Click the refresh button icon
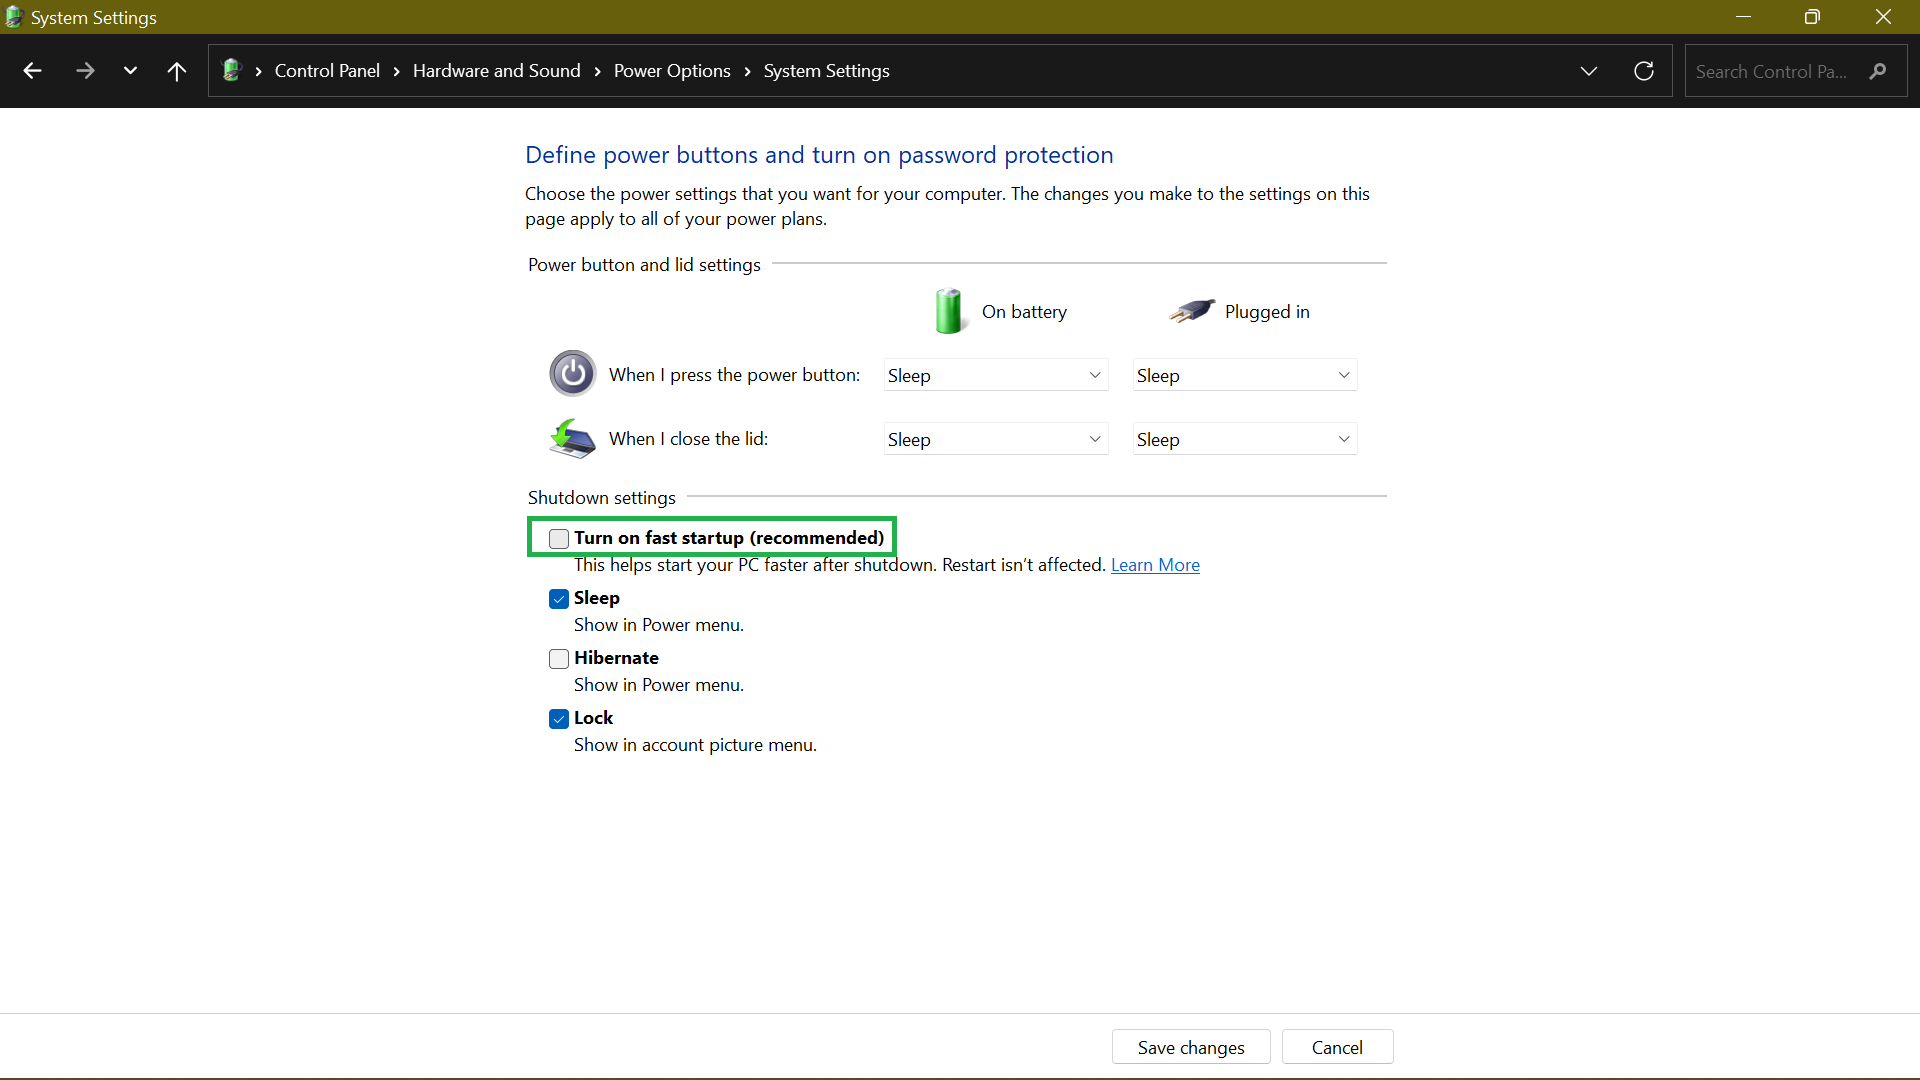Screen dimensions: 1920x1080 coord(1644,70)
